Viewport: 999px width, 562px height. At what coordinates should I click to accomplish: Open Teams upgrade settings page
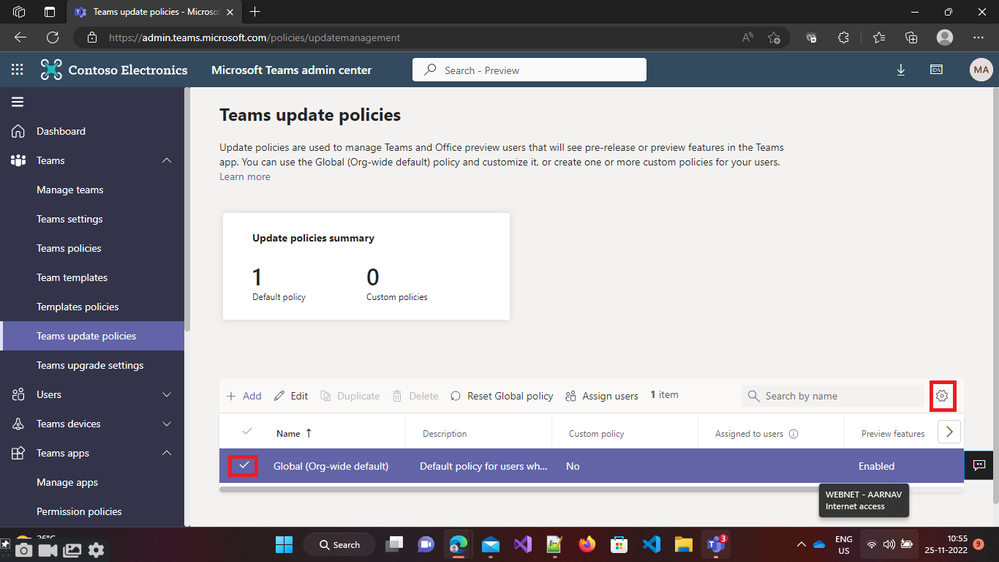click(x=92, y=365)
